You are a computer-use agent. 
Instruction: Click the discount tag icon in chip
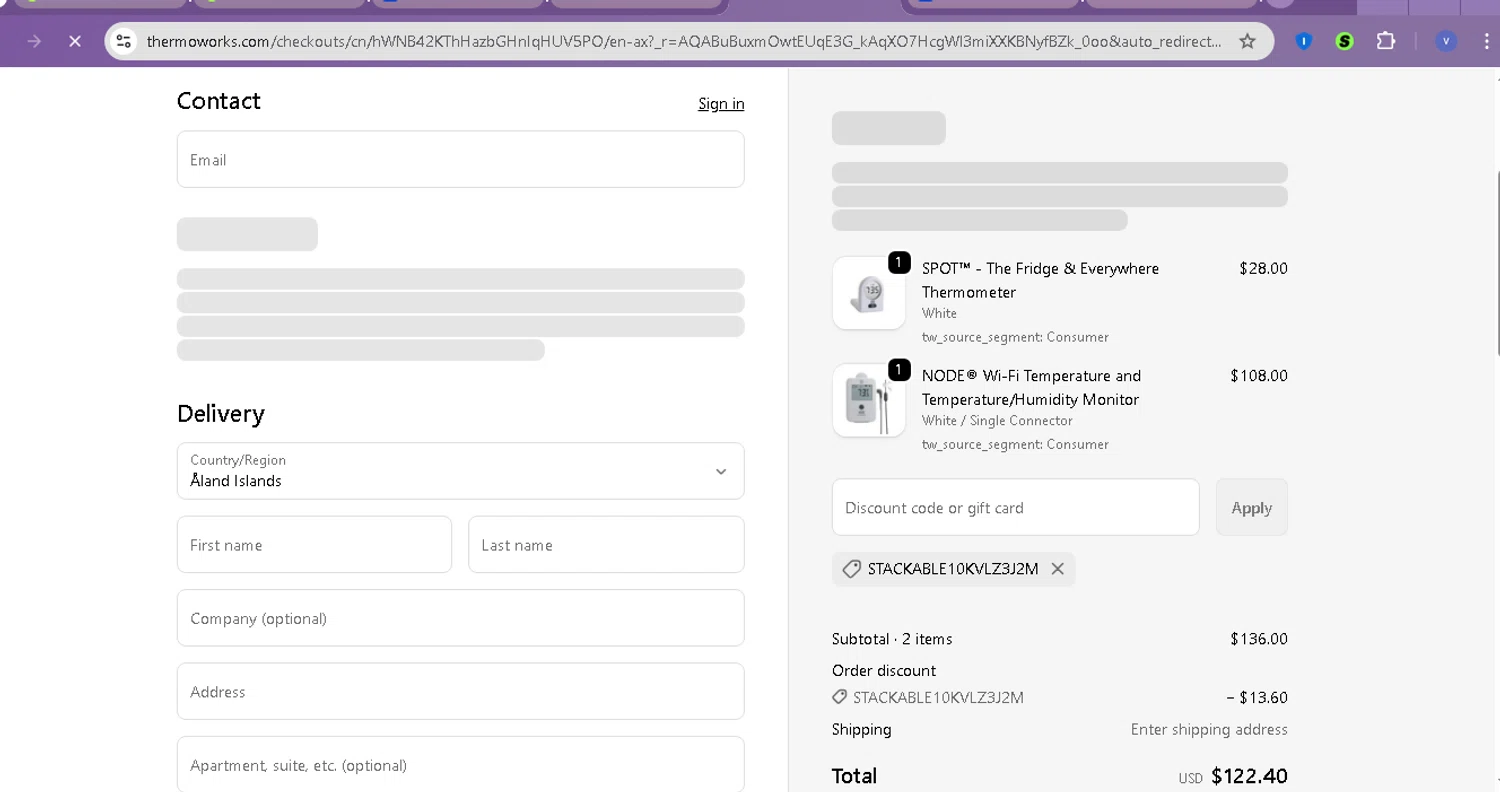click(851, 569)
